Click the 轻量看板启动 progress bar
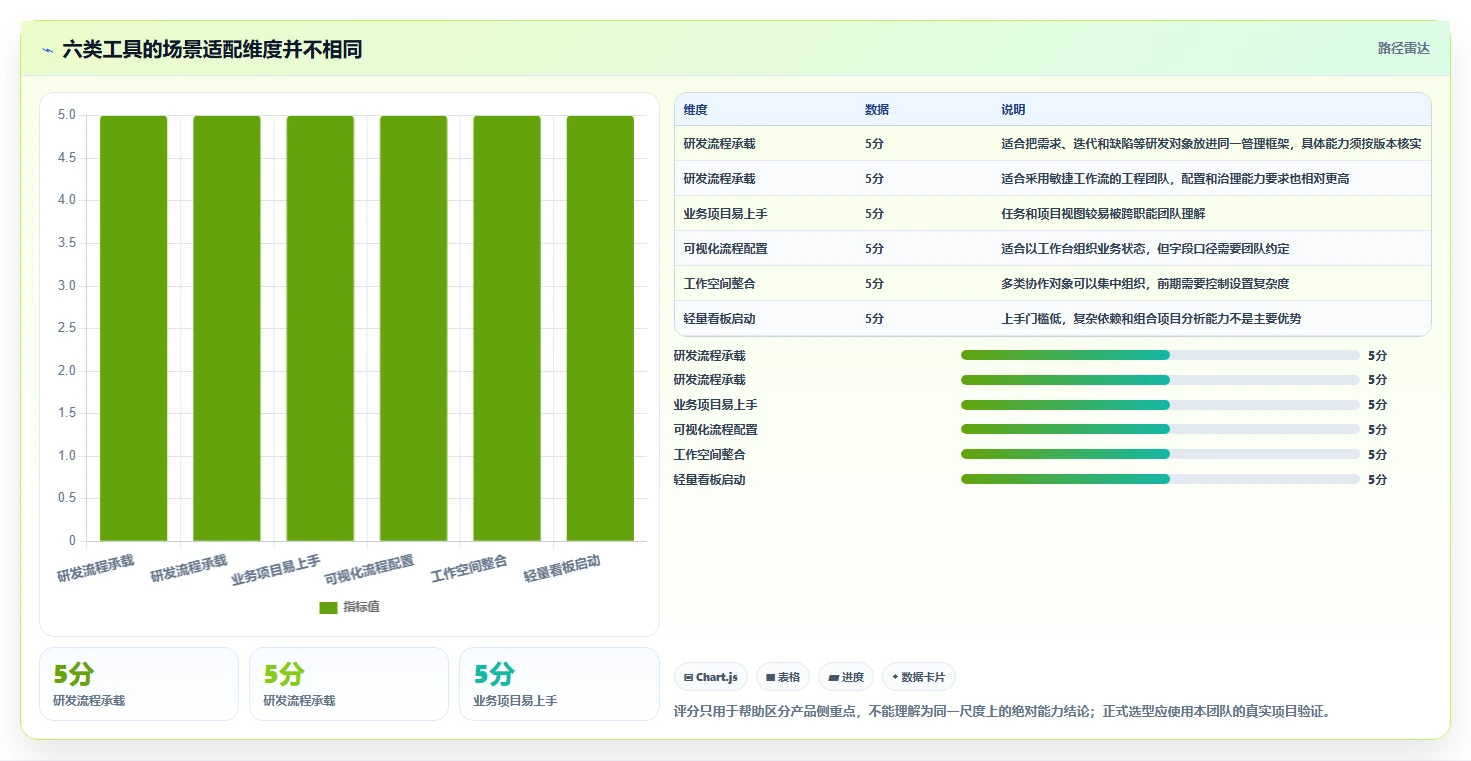 [1160, 480]
